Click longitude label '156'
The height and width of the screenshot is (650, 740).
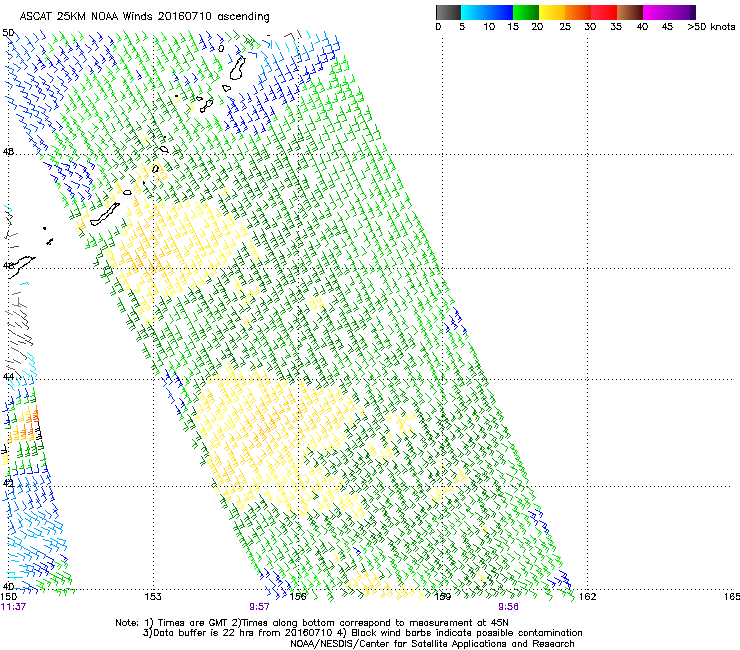tap(298, 597)
